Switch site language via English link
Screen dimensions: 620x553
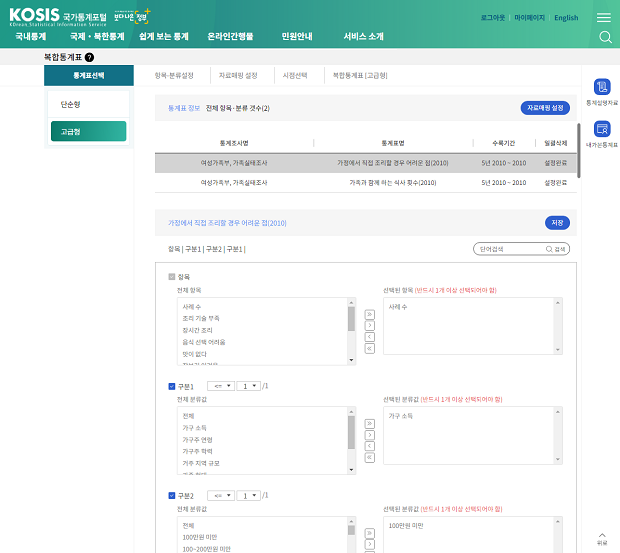566,18
